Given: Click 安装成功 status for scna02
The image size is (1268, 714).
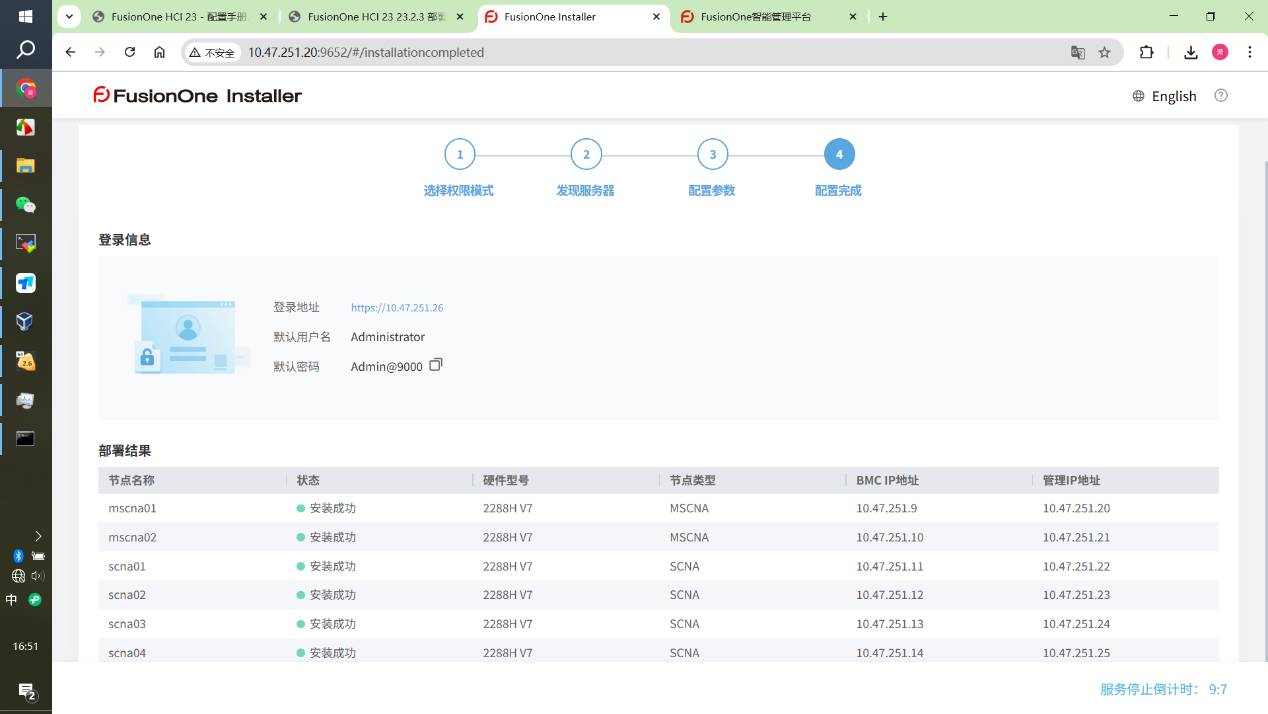Looking at the screenshot, I should (x=326, y=595).
